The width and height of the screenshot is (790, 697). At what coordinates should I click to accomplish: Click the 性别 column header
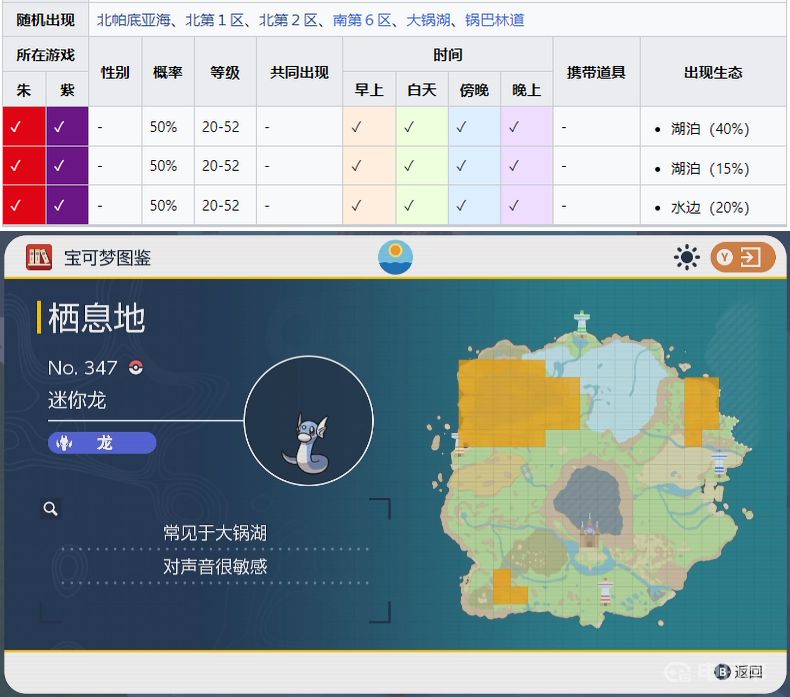(x=115, y=72)
